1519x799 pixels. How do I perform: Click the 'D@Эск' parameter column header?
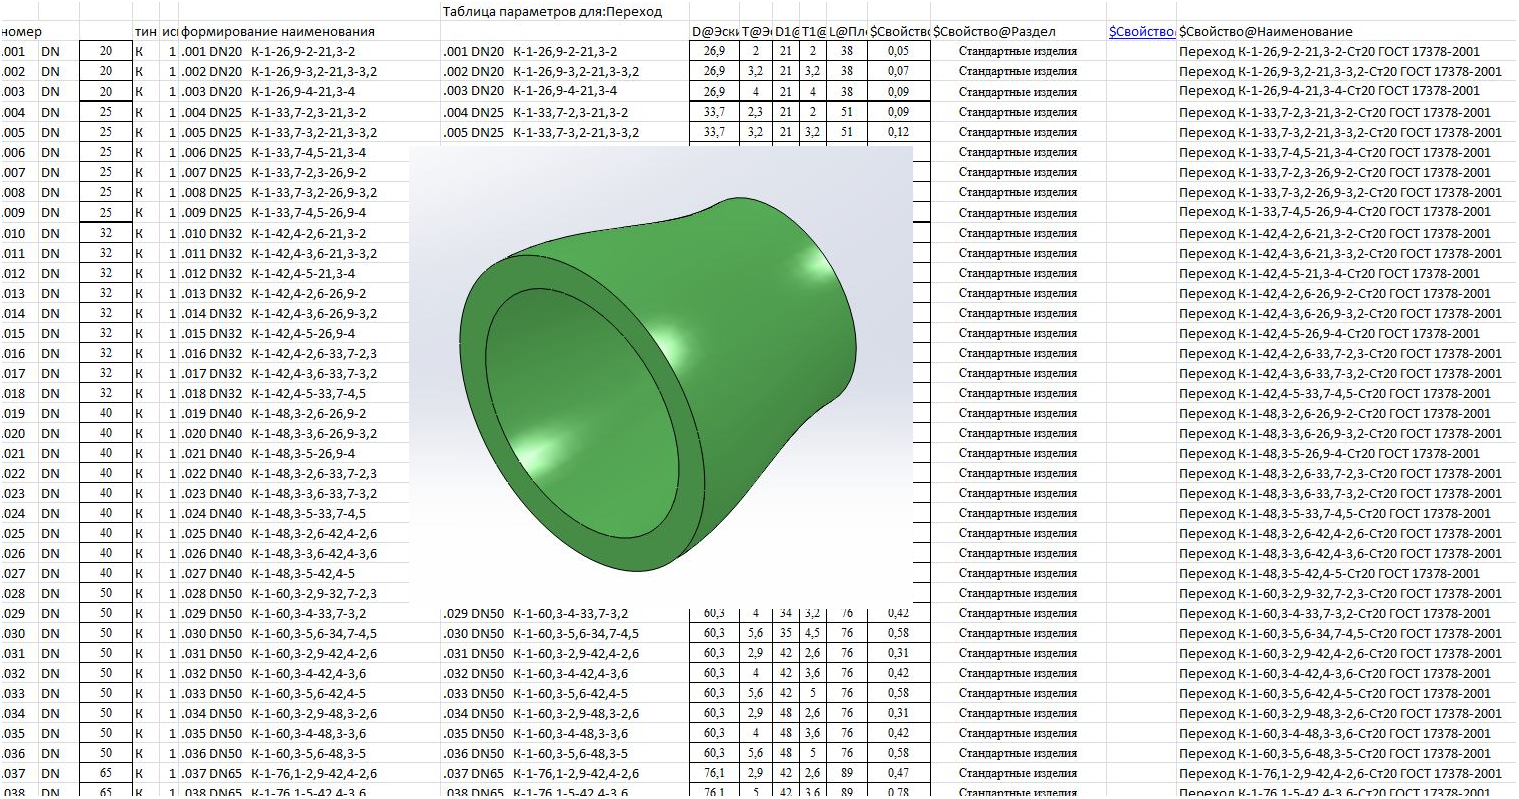[x=713, y=32]
